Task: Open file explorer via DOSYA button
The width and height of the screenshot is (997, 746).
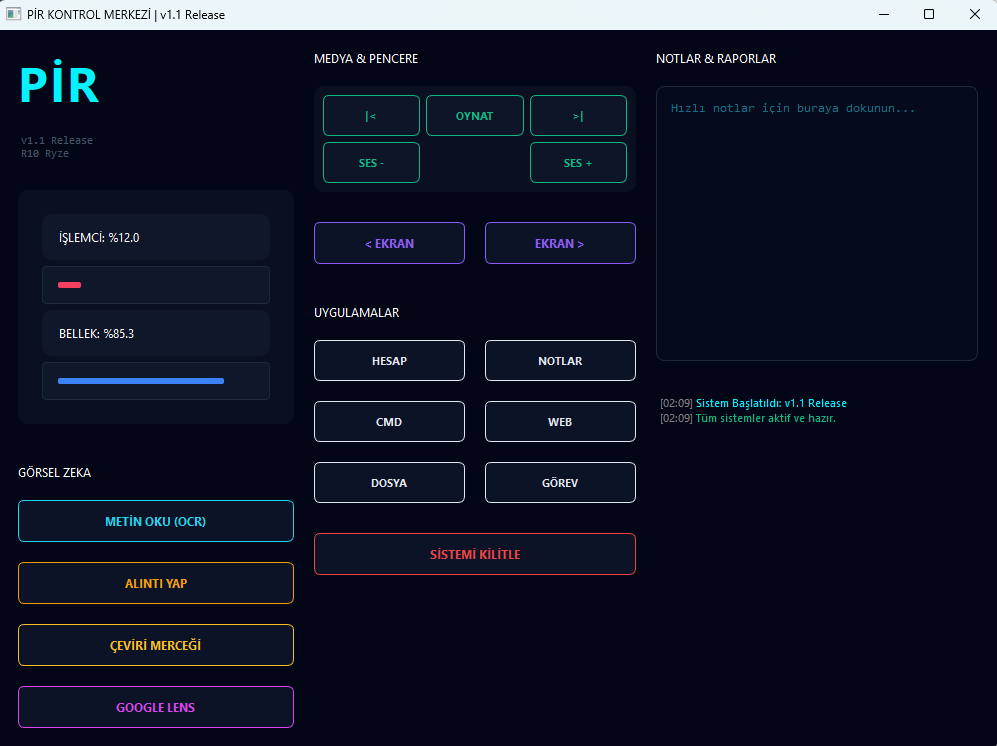Action: click(389, 483)
